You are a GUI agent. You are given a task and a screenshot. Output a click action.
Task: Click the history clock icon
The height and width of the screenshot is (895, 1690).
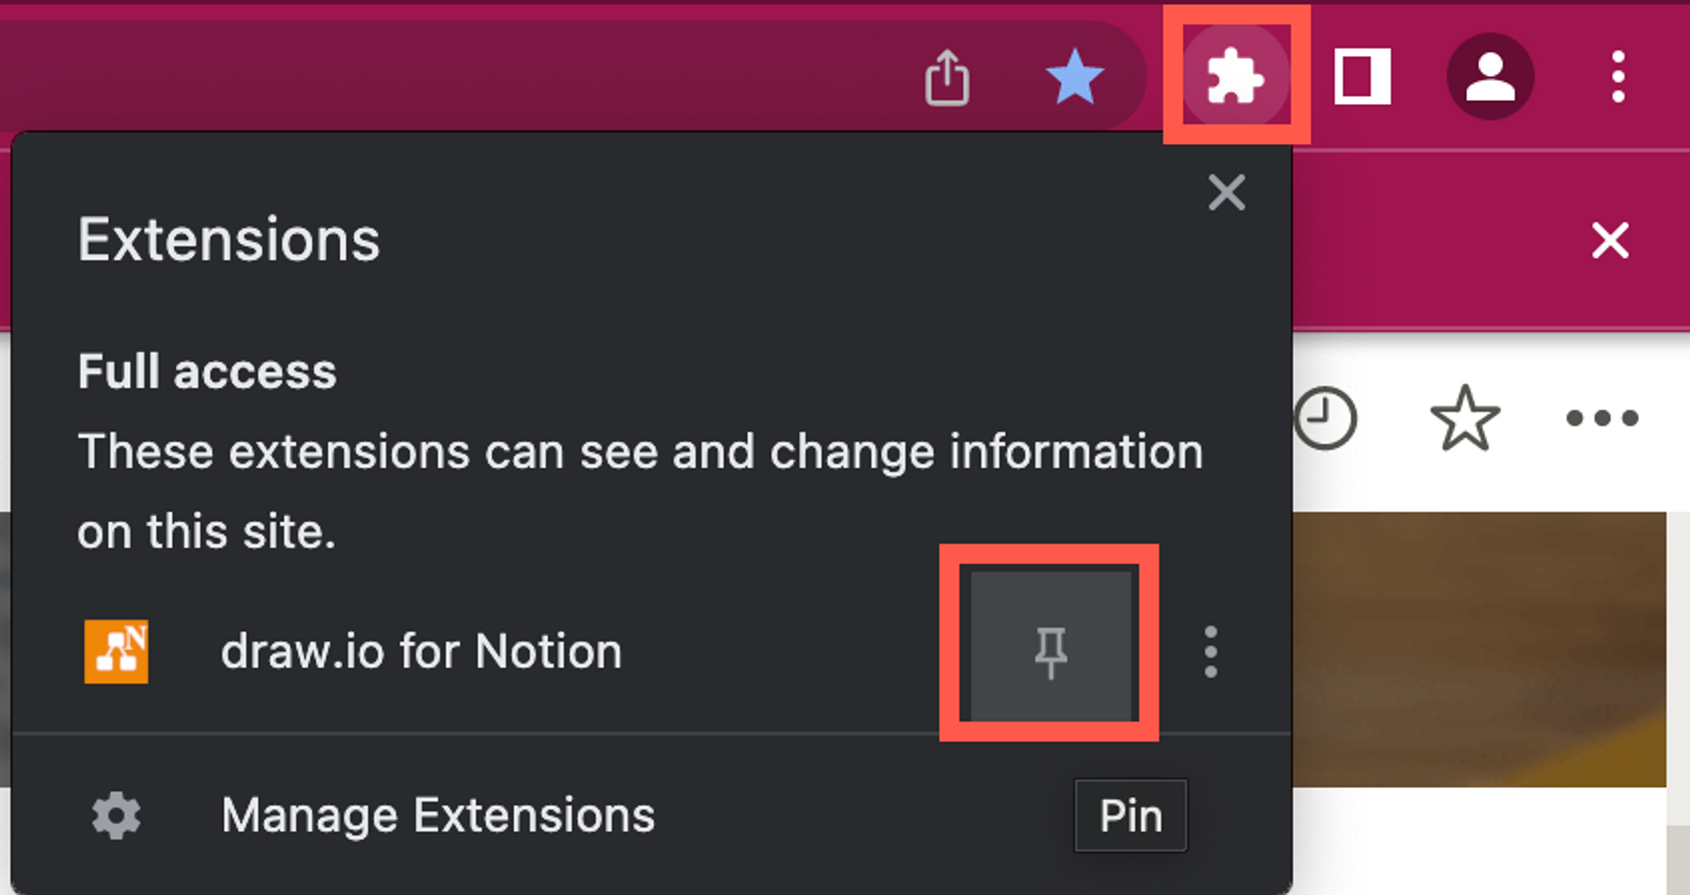tap(1326, 417)
